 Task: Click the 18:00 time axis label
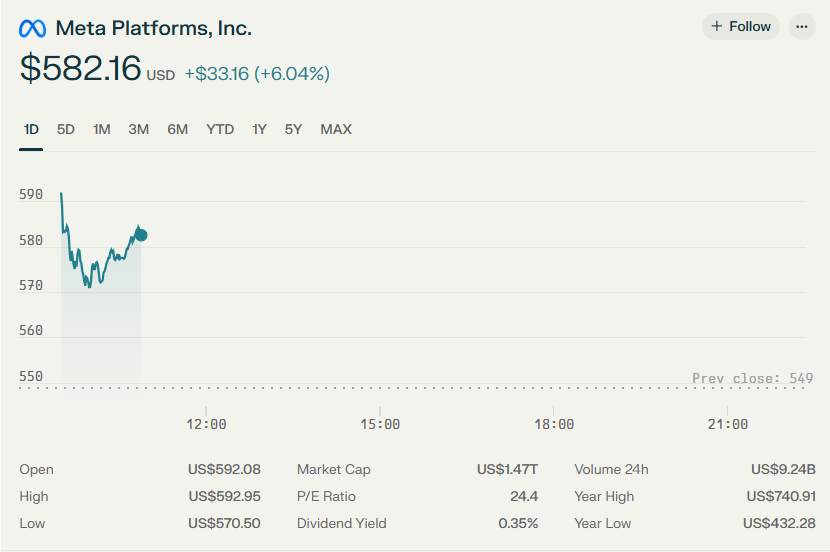point(554,424)
